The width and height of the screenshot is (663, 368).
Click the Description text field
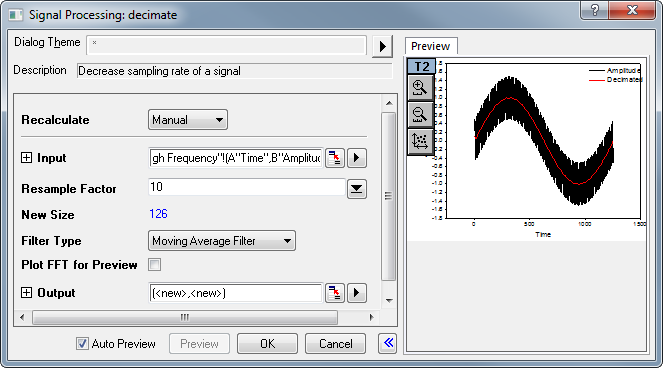point(235,71)
